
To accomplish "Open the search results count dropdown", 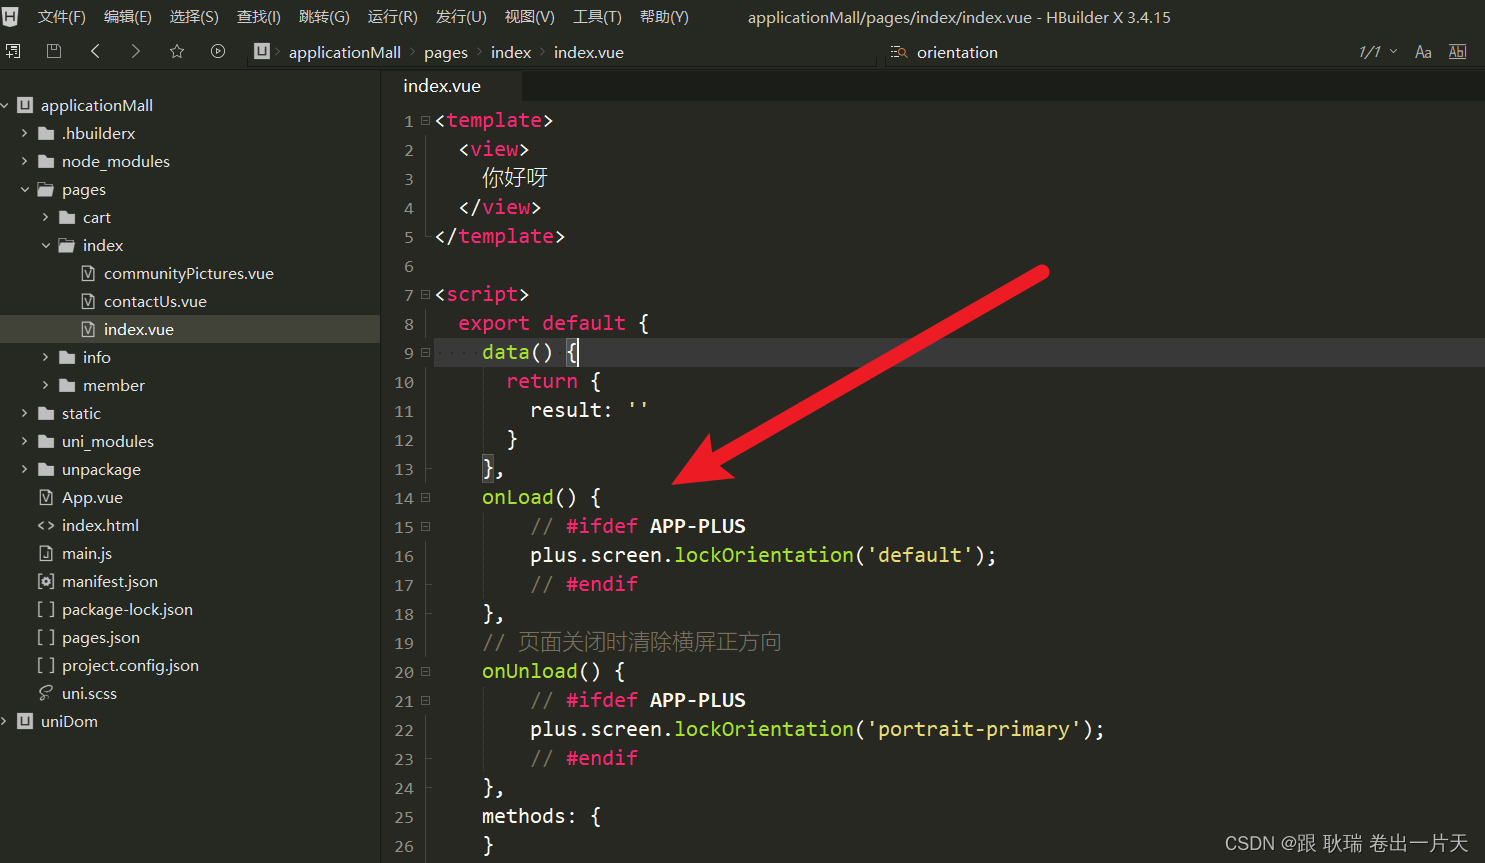I will pos(1394,52).
